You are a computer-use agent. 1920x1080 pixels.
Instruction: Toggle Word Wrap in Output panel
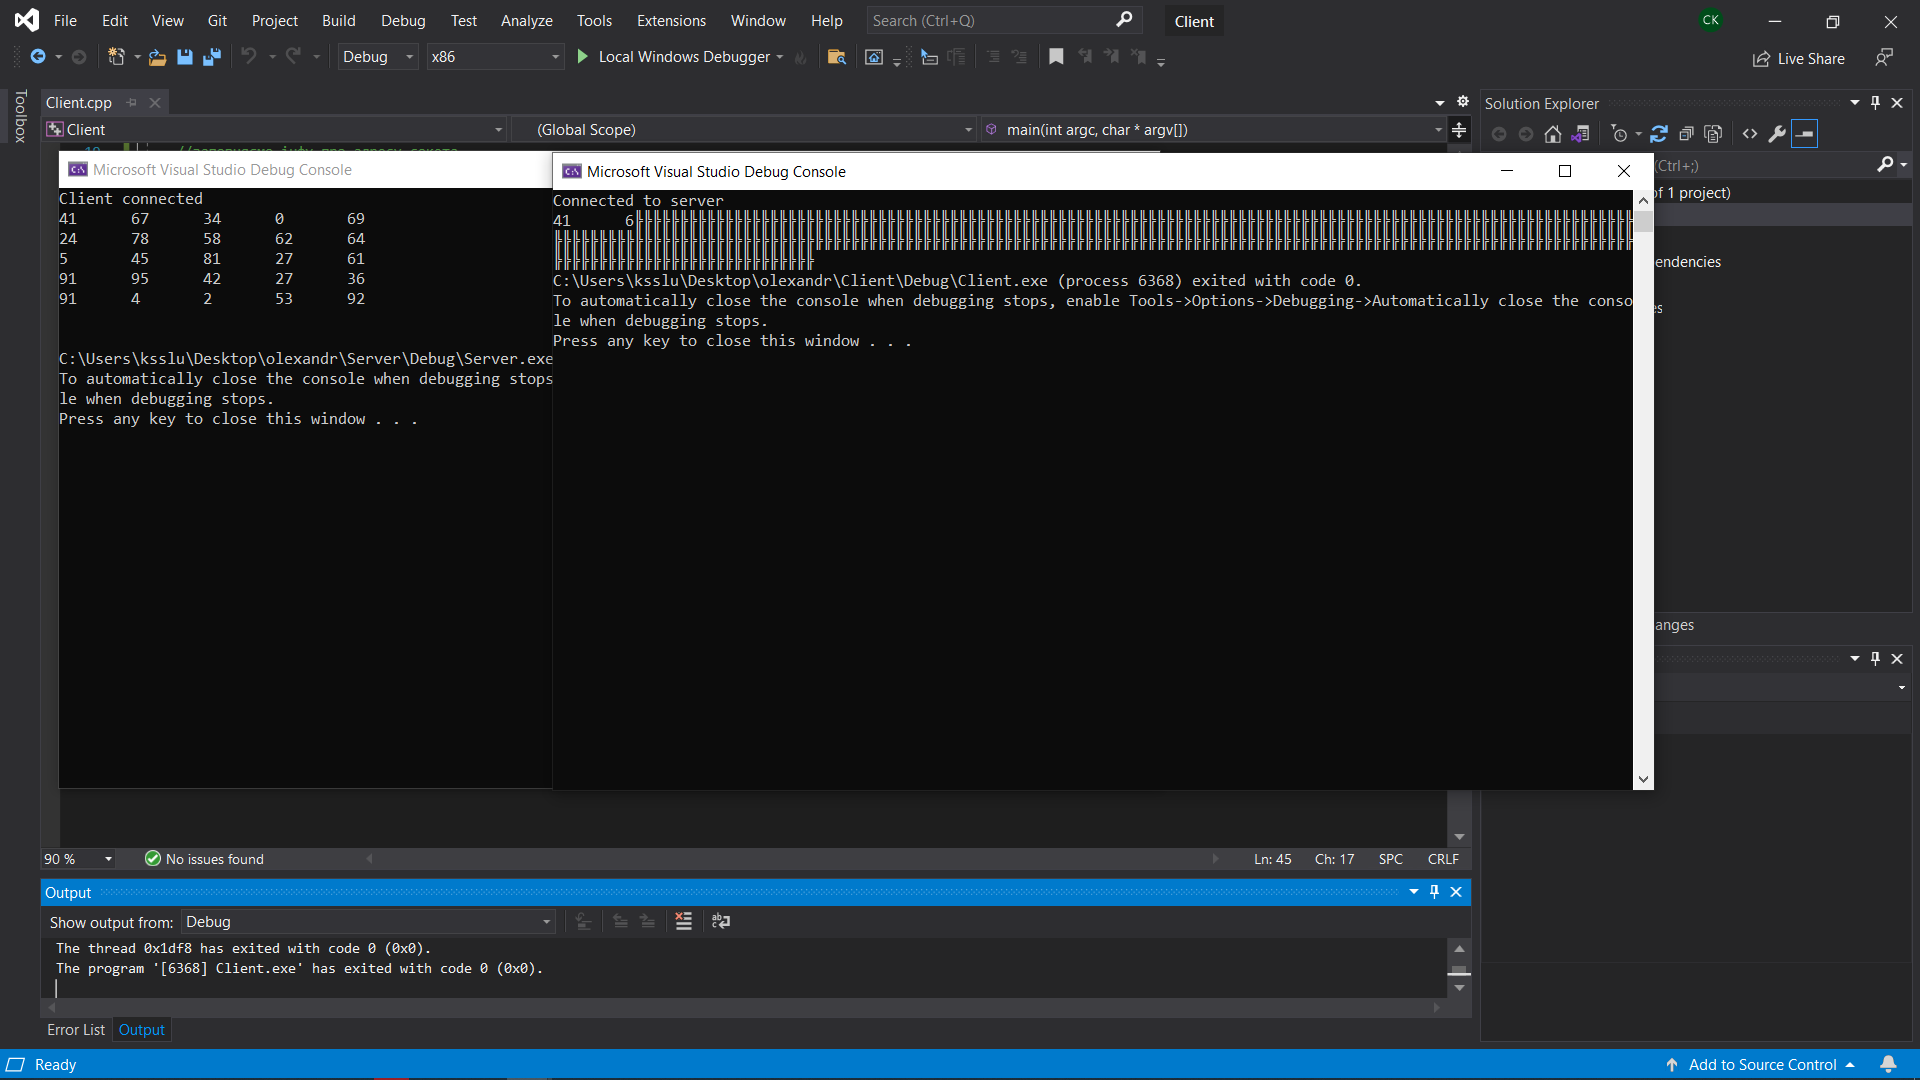pyautogui.click(x=721, y=921)
